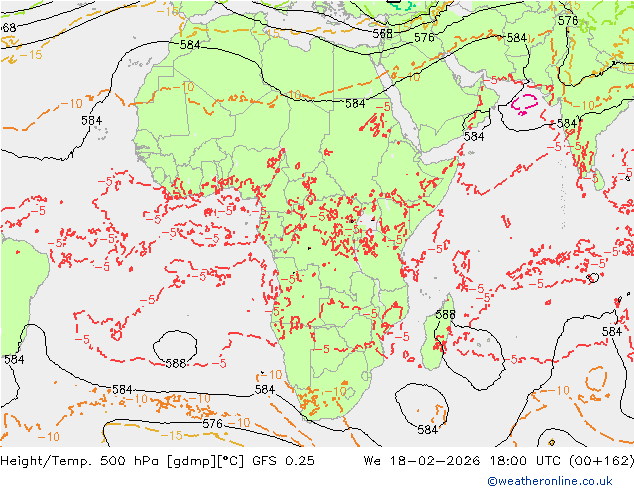Click the -15 label below the southern 576 contour
The image size is (634, 490).
172,435
